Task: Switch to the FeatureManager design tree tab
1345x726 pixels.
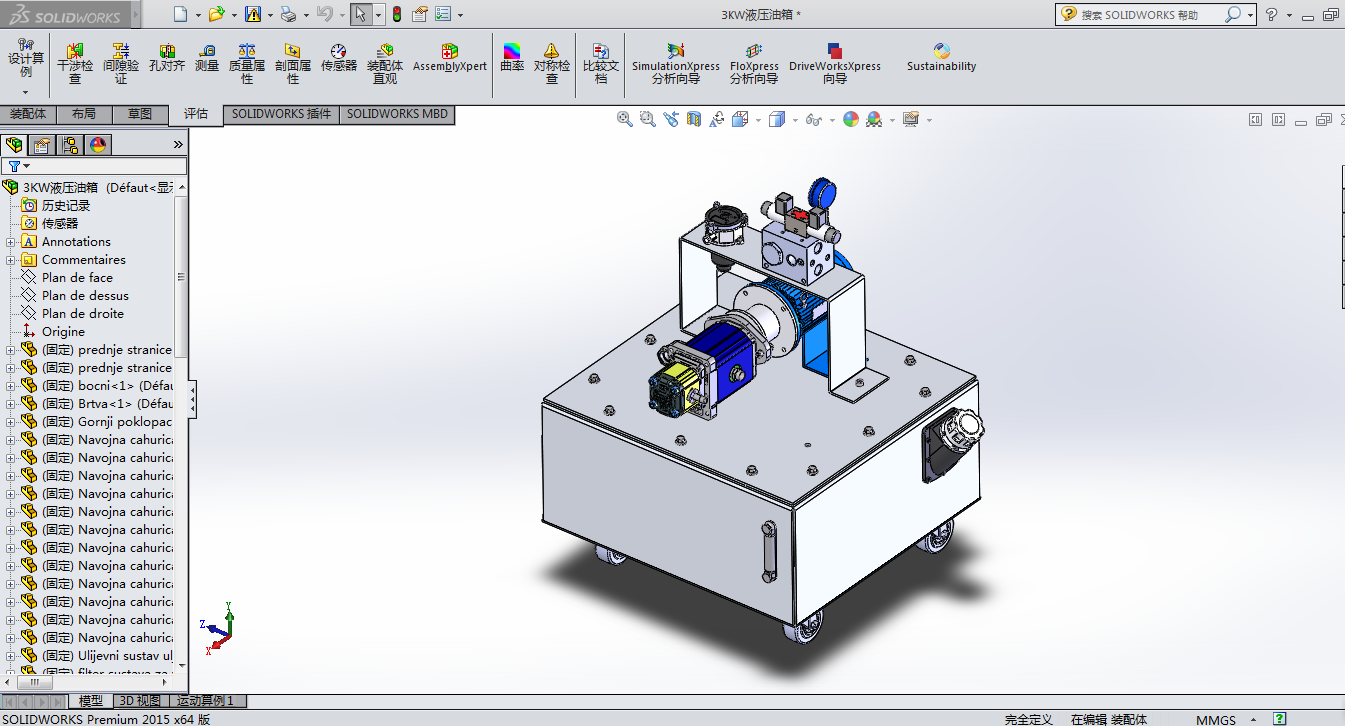Action: coord(14,145)
